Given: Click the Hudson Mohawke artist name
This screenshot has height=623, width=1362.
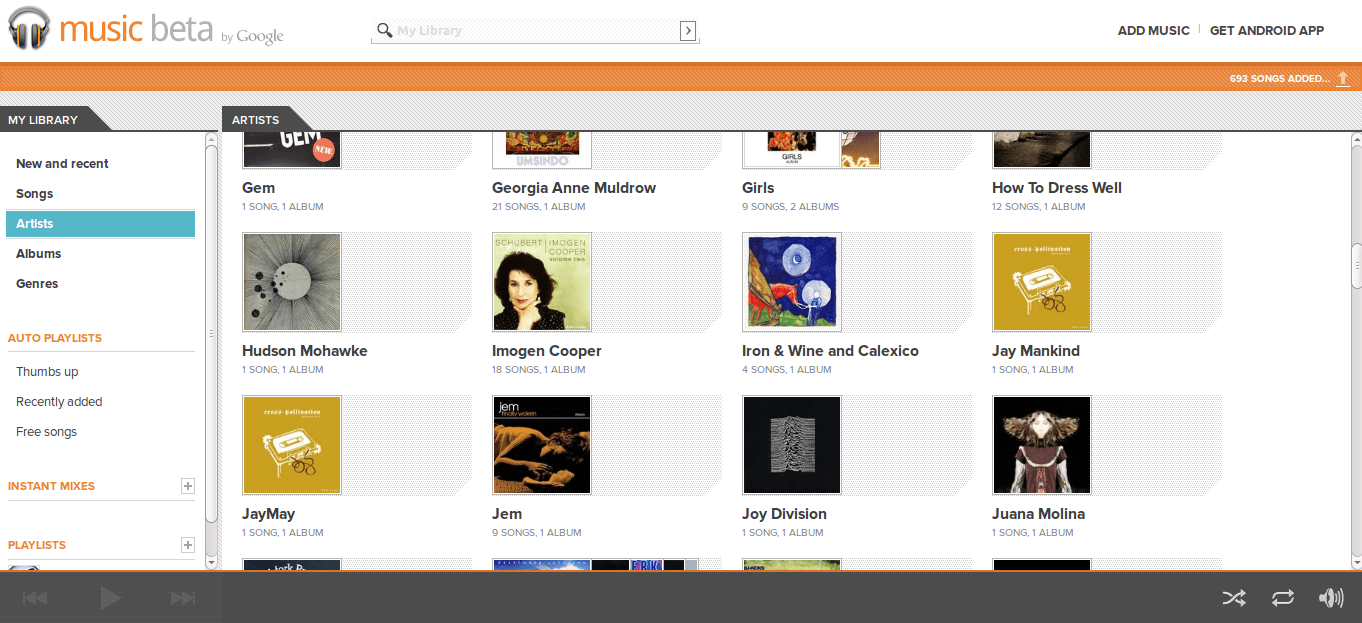Looking at the screenshot, I should click(x=305, y=351).
